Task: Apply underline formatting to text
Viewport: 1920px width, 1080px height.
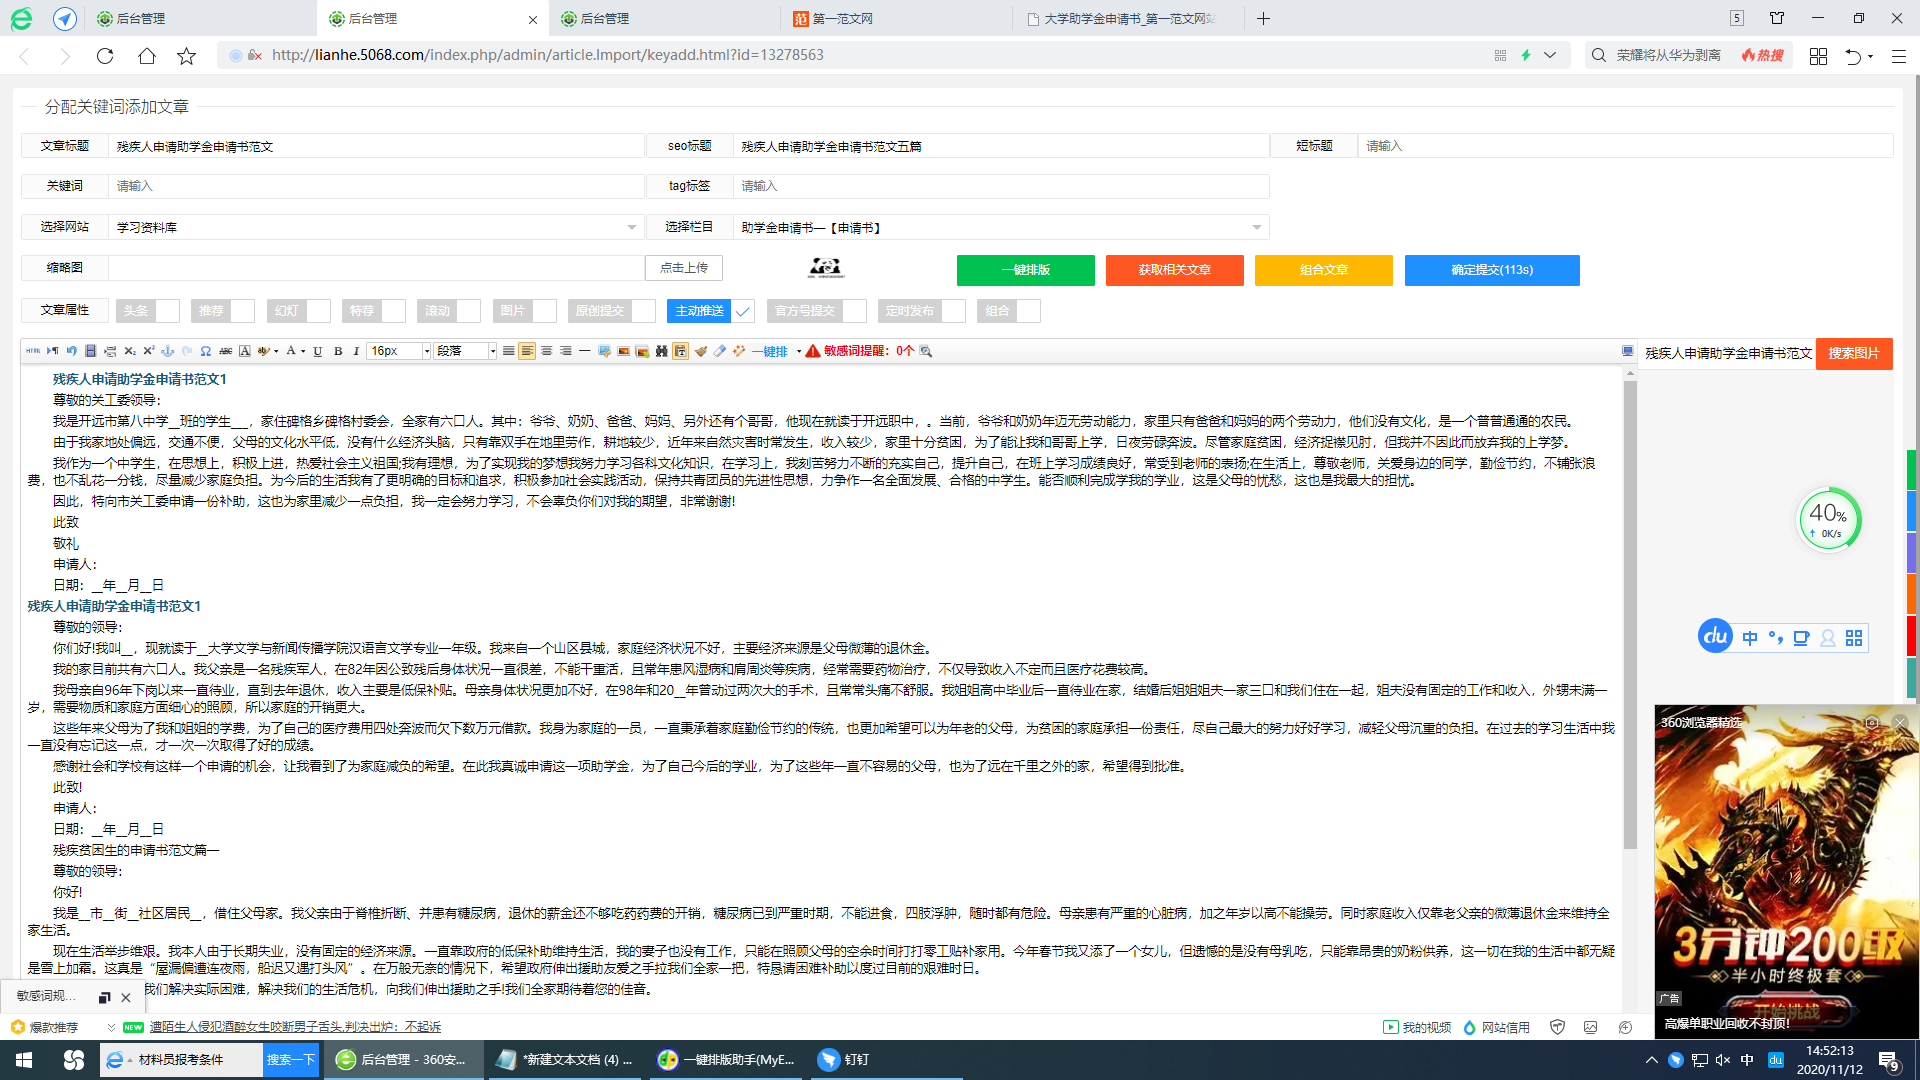Action: point(318,351)
